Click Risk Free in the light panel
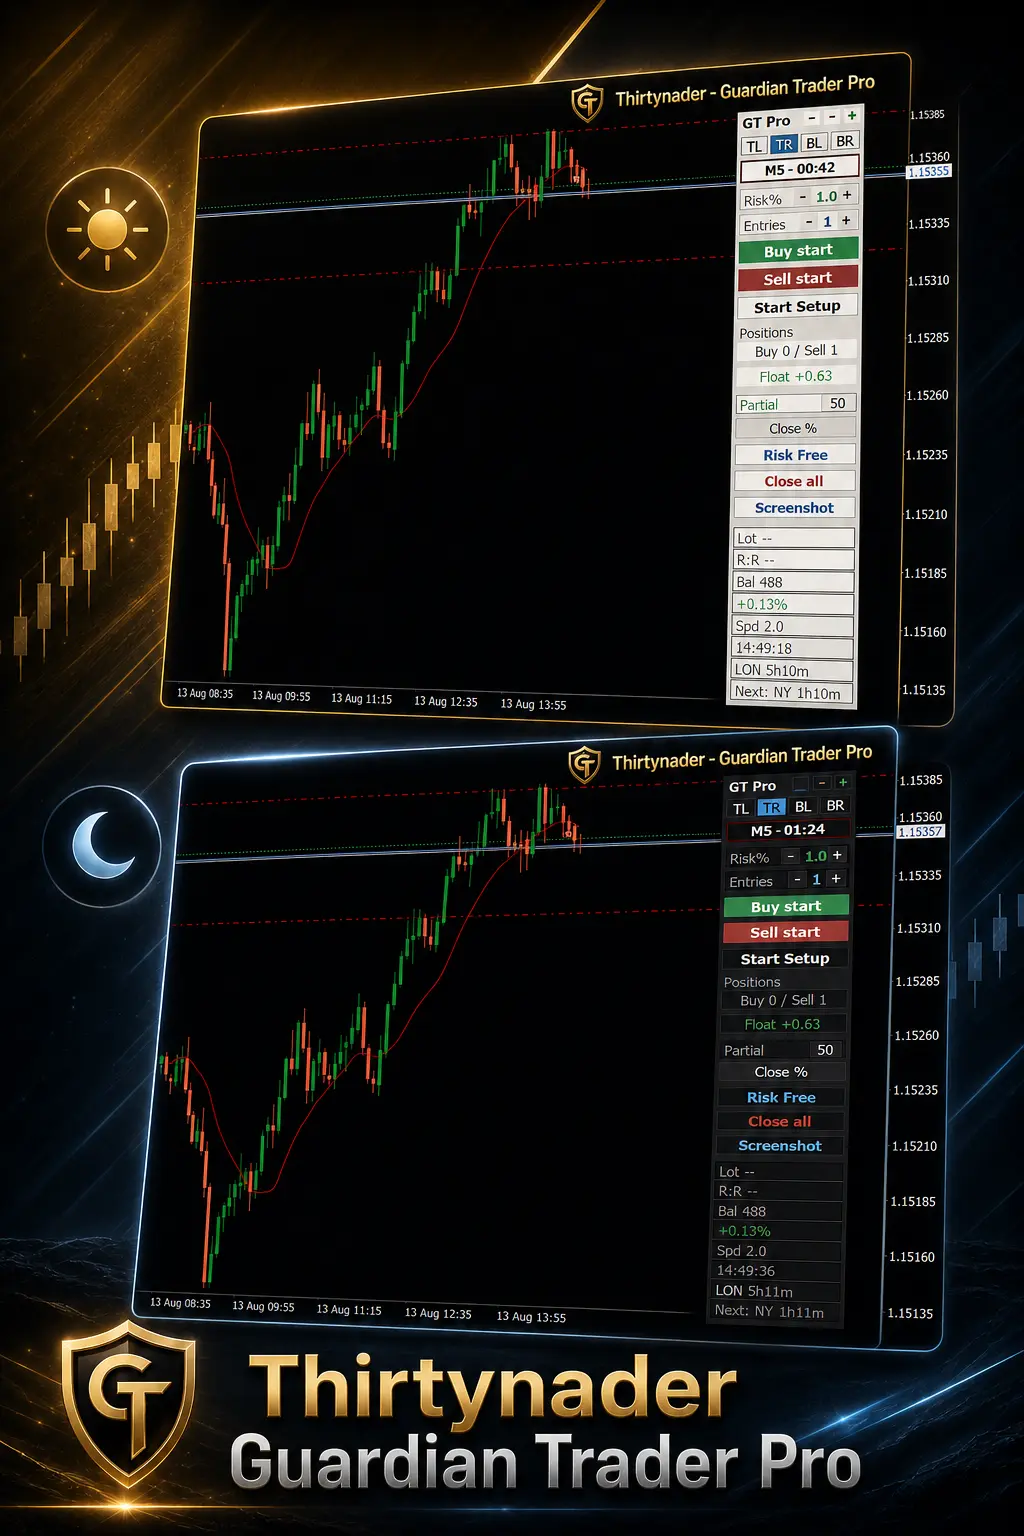Screen dimensions: 1024x1536 [795, 455]
